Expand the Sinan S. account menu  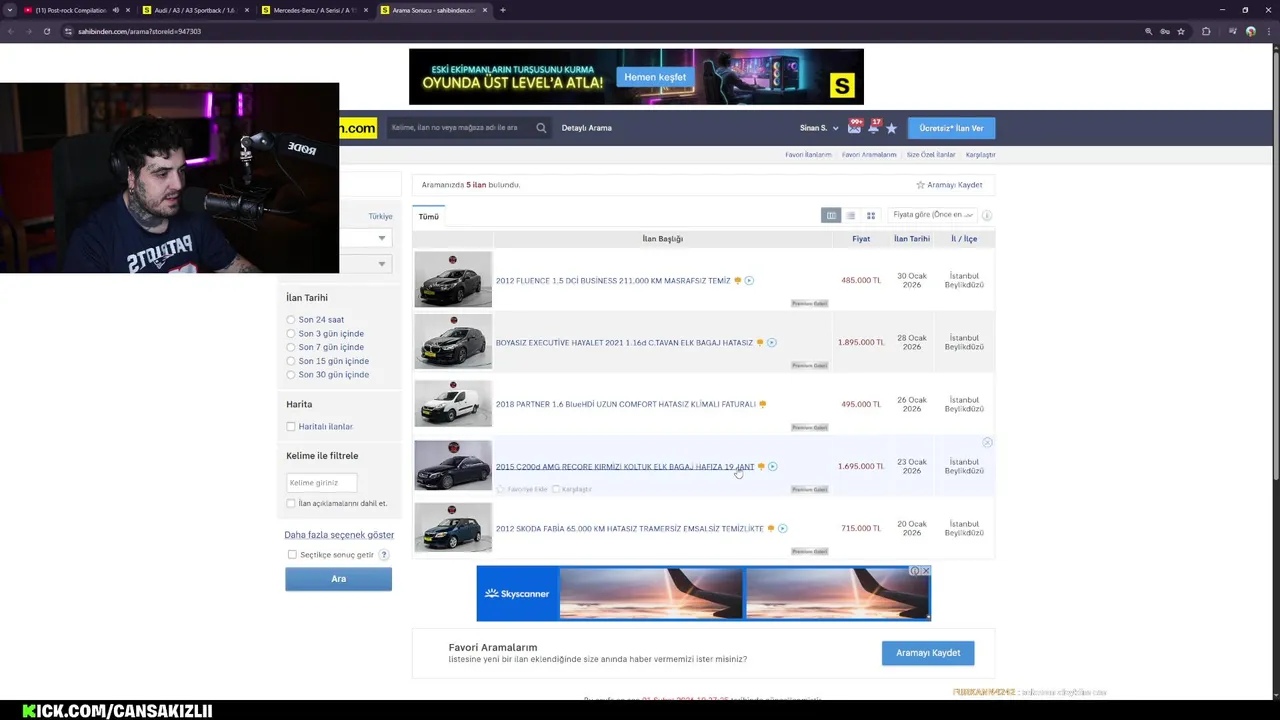coord(819,128)
